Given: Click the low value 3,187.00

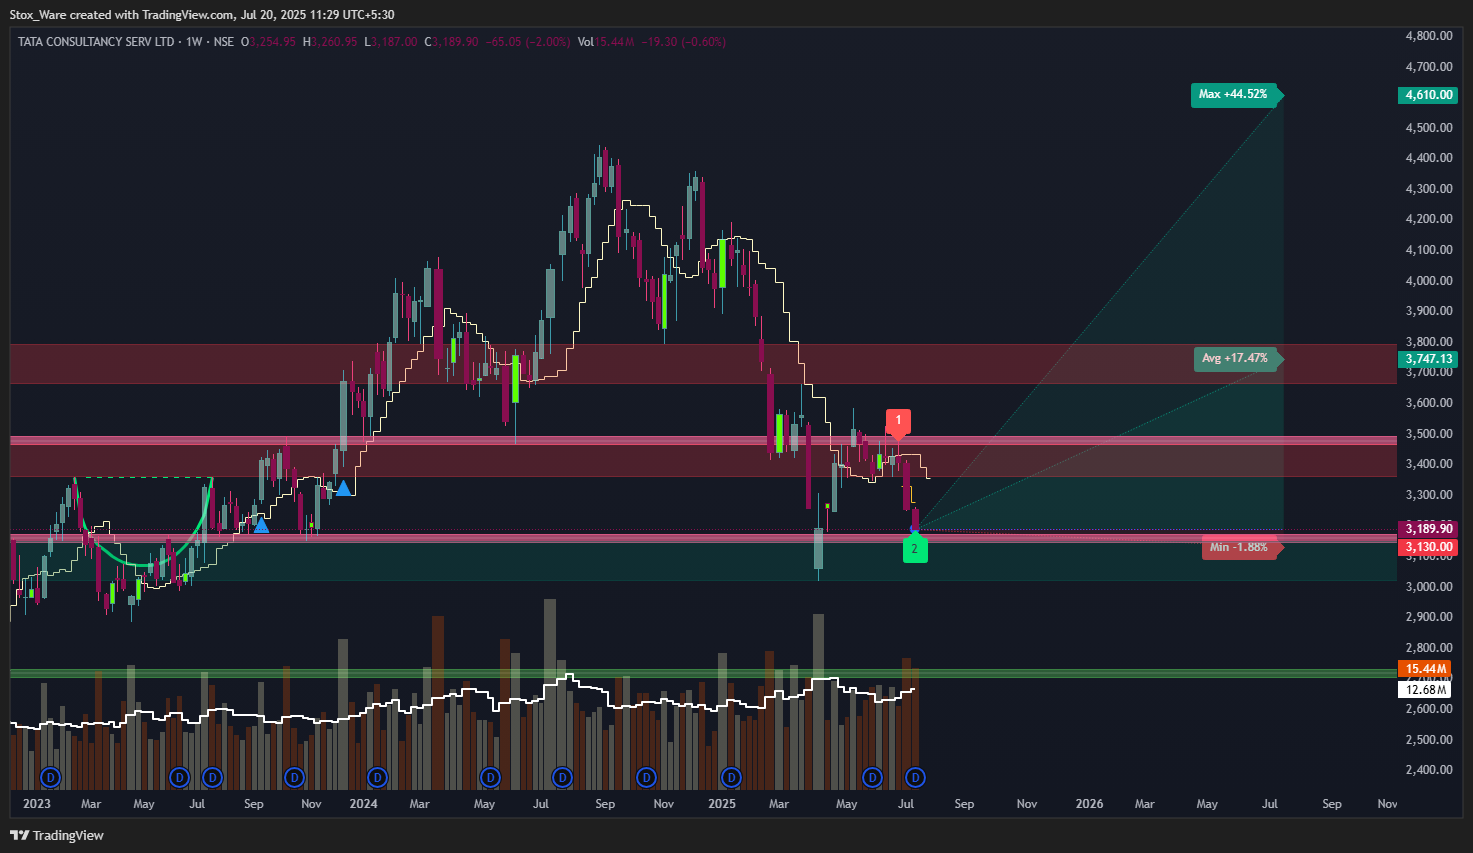Looking at the screenshot, I should (394, 42).
